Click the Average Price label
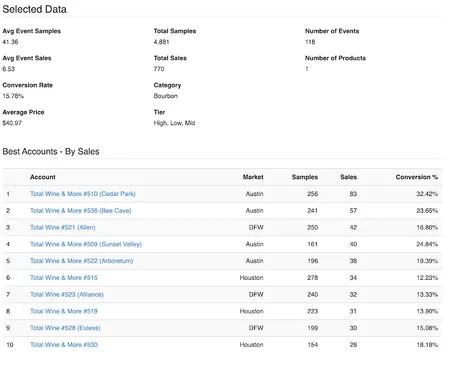This screenshot has height=365, width=450. tap(23, 112)
